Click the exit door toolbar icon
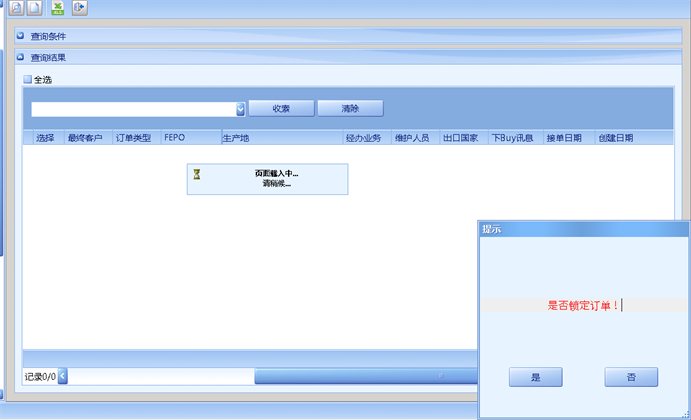The height and width of the screenshot is (420, 691). (x=79, y=8)
